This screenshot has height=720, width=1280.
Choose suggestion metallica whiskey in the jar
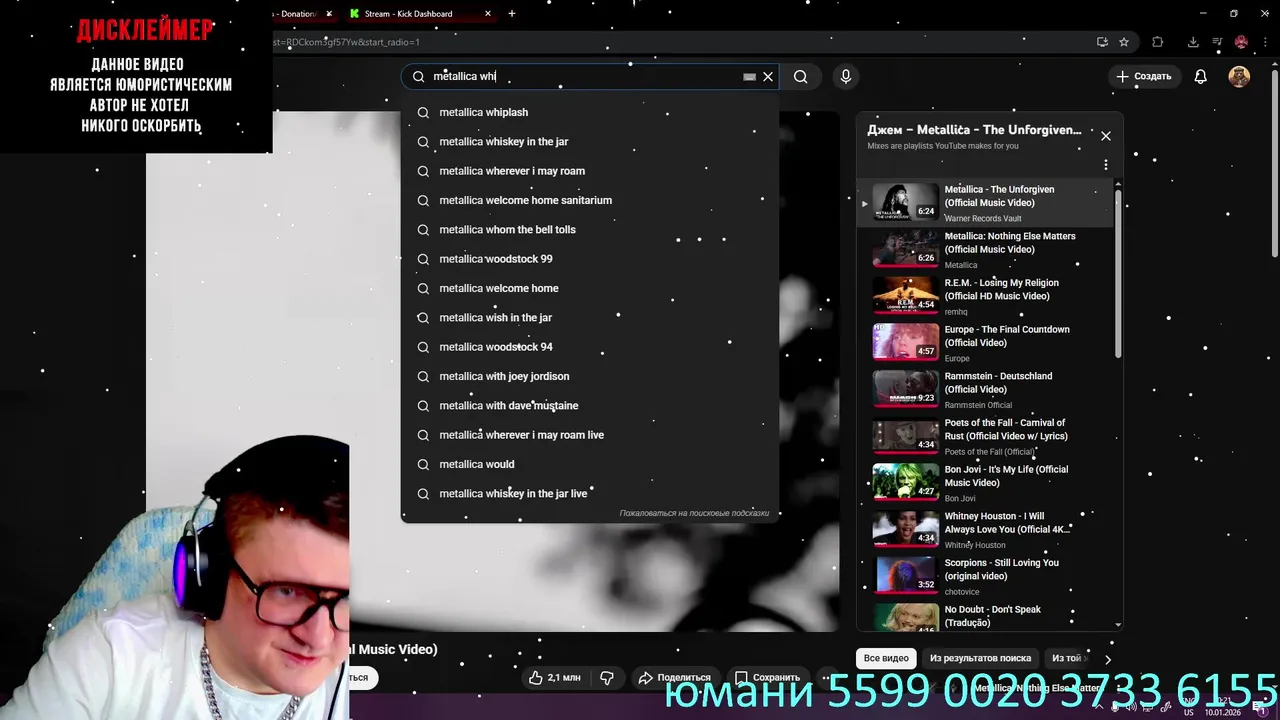(x=590, y=142)
